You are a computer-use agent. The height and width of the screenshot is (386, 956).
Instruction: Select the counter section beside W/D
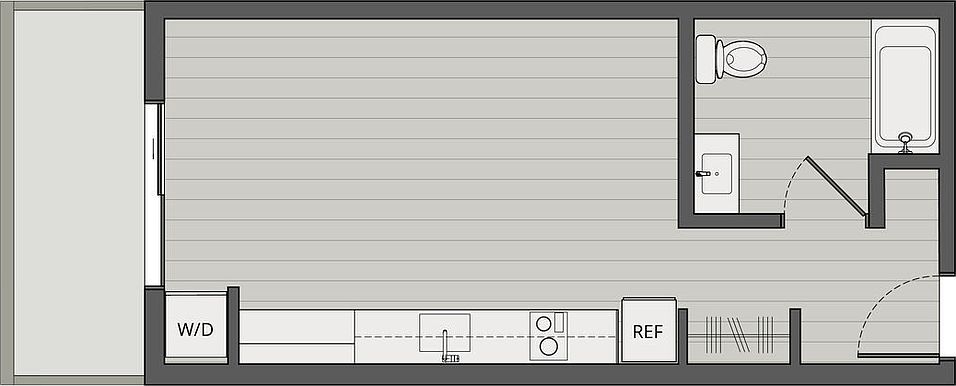tap(297, 336)
